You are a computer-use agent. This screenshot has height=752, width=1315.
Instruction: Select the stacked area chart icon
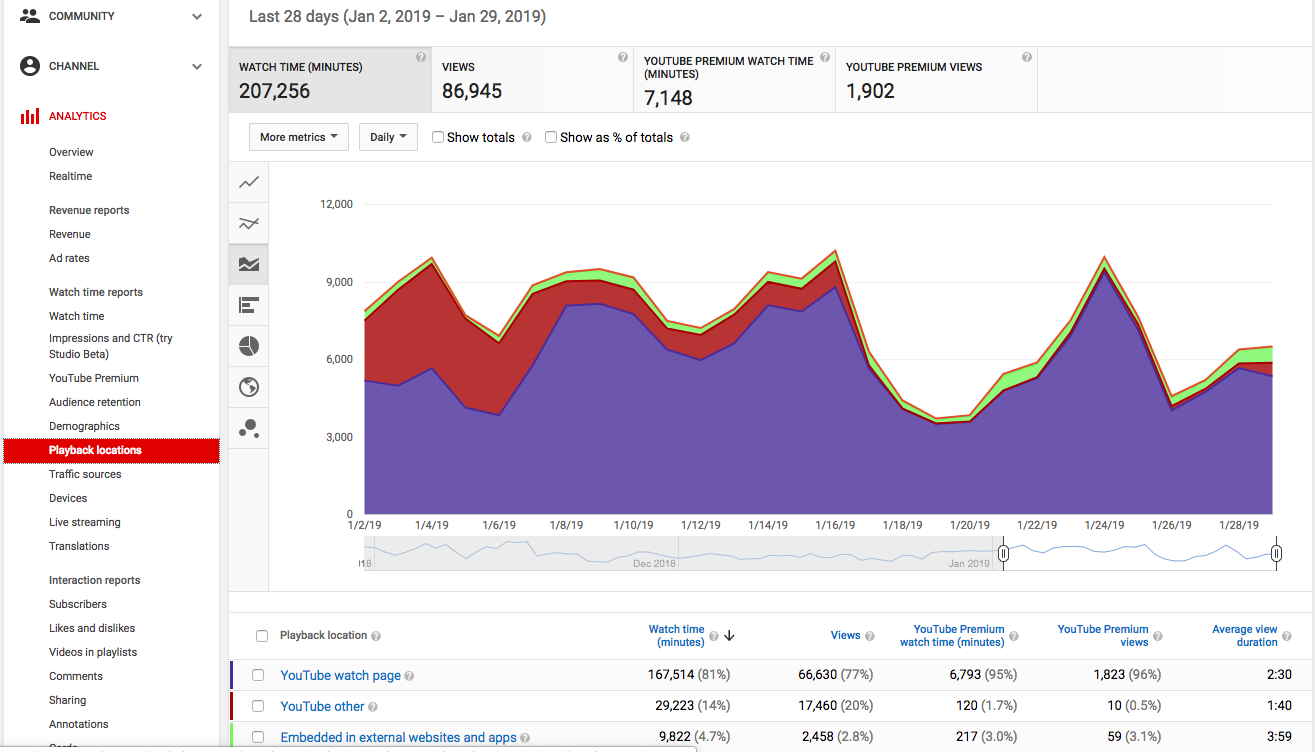[x=249, y=264]
